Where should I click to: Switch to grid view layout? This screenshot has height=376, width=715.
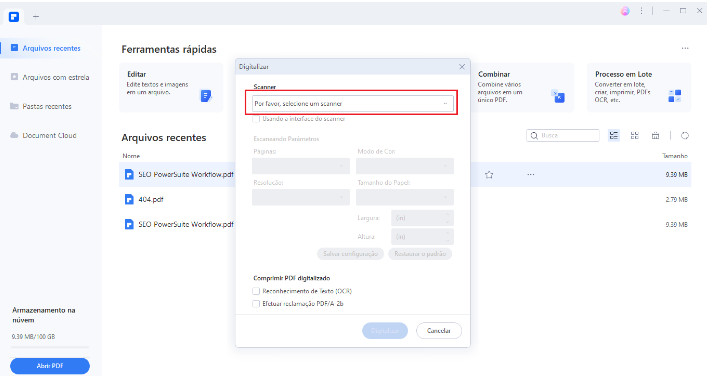coord(634,135)
